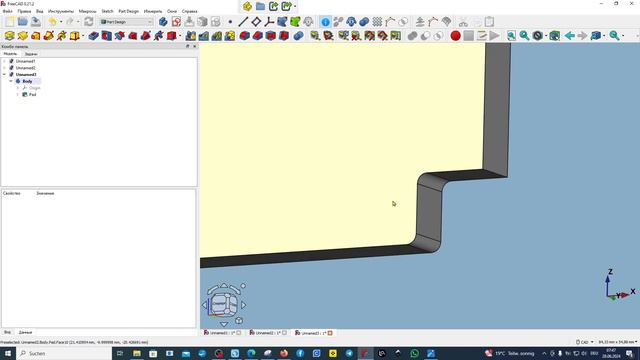Click the zoom magnifier icon next to fit-all

(524, 36)
